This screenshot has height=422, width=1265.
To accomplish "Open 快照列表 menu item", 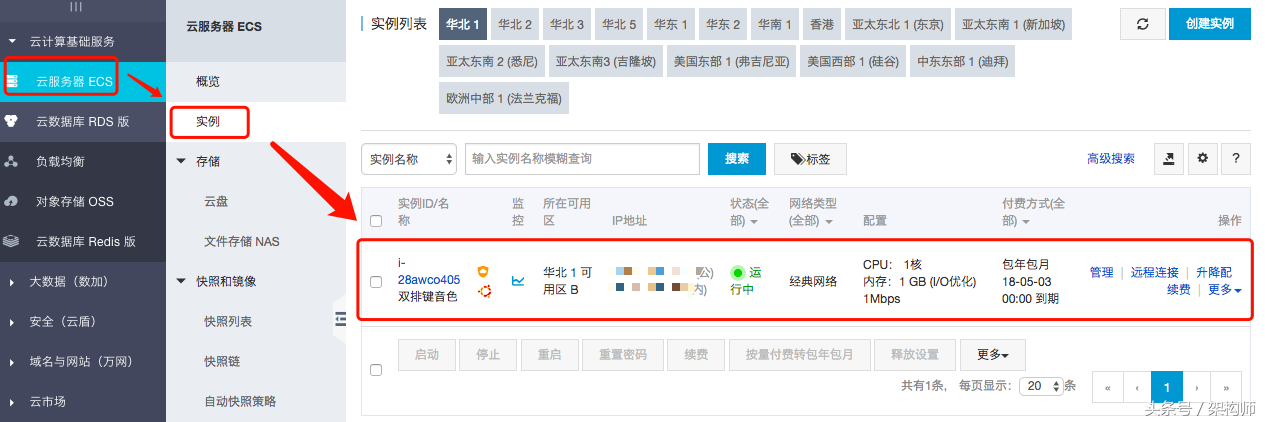I will [x=228, y=321].
